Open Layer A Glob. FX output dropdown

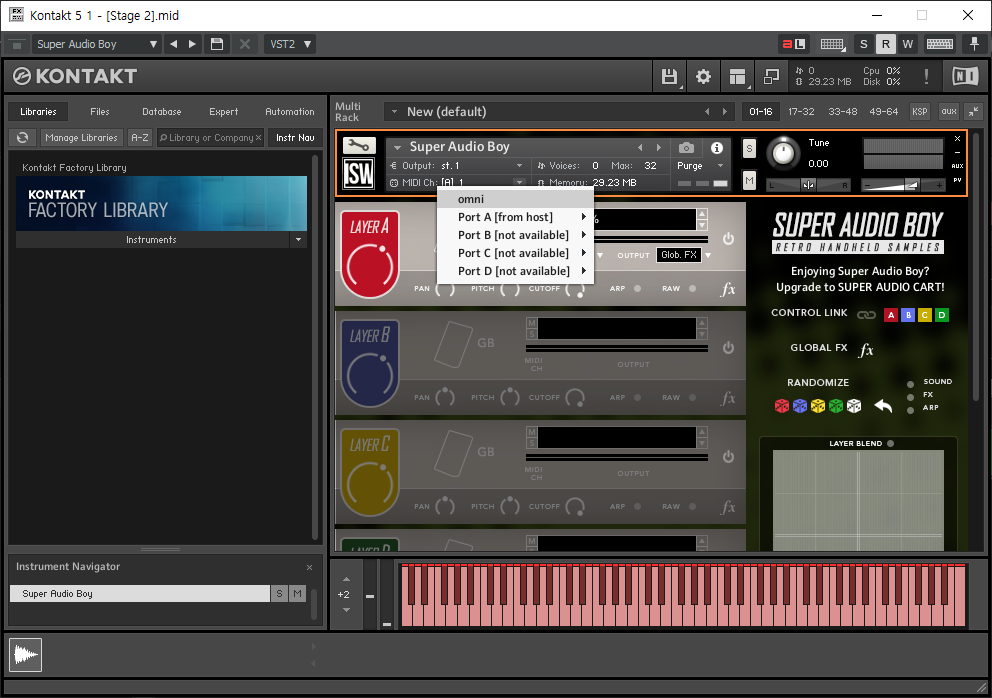coord(708,255)
